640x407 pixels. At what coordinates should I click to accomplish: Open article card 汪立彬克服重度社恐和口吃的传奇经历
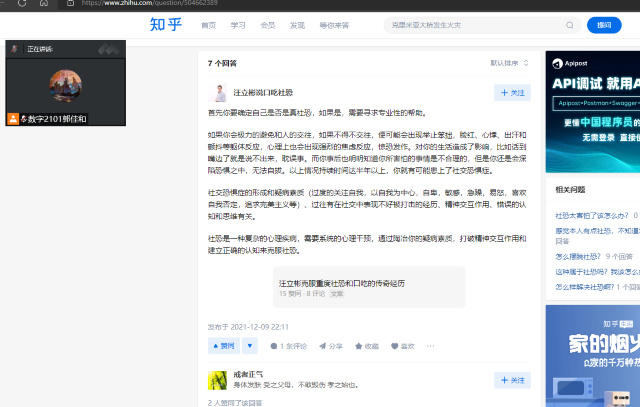pyautogui.click(x=369, y=287)
